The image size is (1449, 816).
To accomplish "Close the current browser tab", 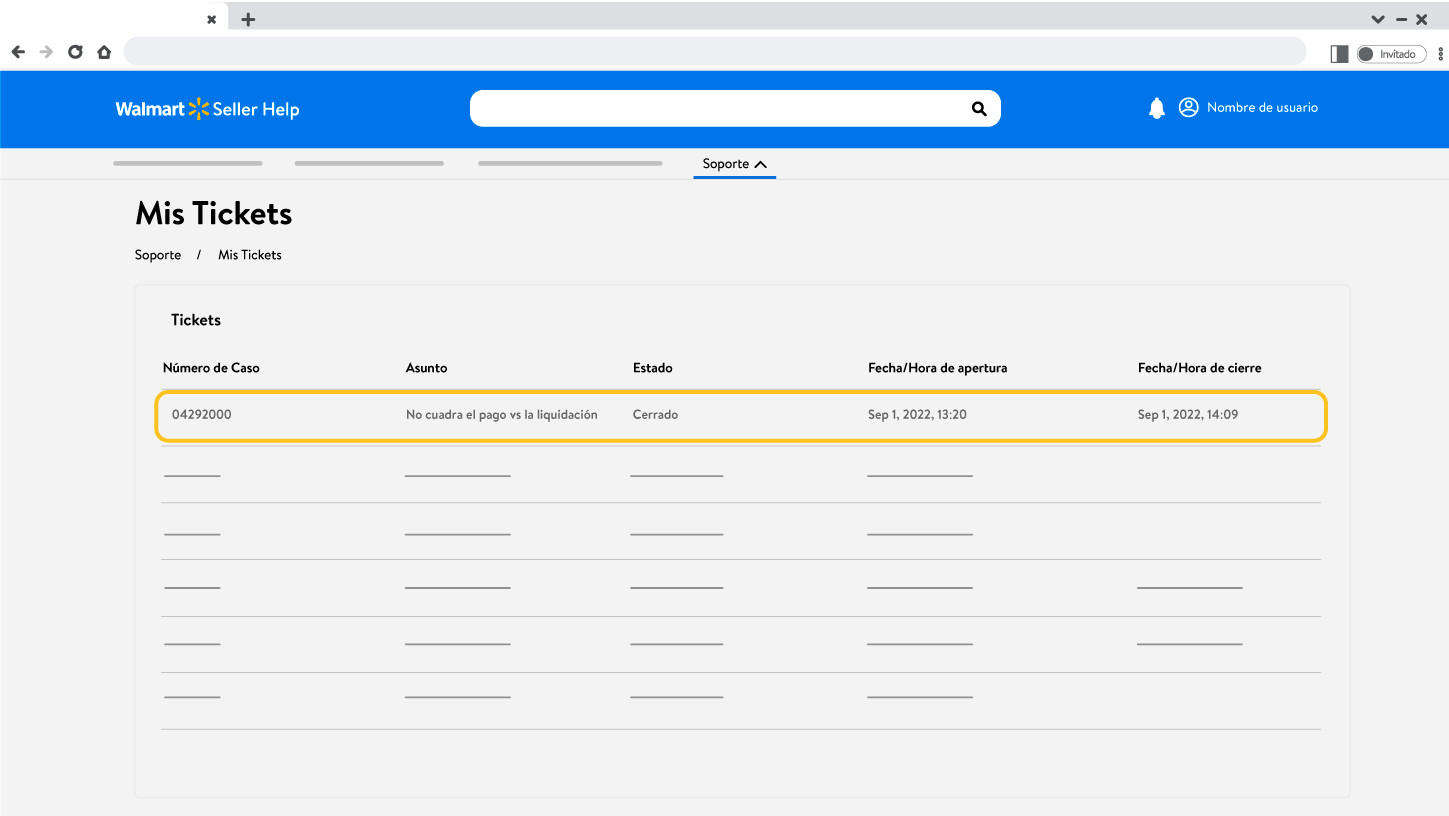I will 211,19.
